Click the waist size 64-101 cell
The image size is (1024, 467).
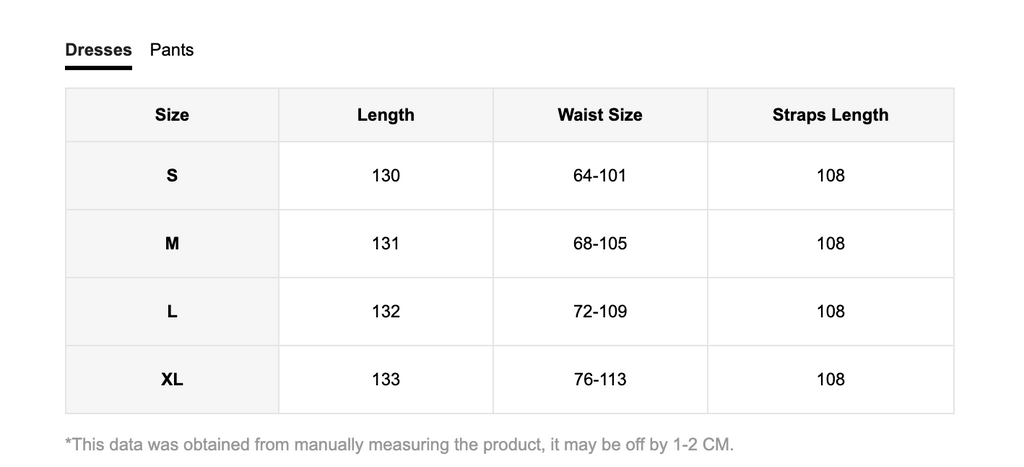click(x=600, y=176)
